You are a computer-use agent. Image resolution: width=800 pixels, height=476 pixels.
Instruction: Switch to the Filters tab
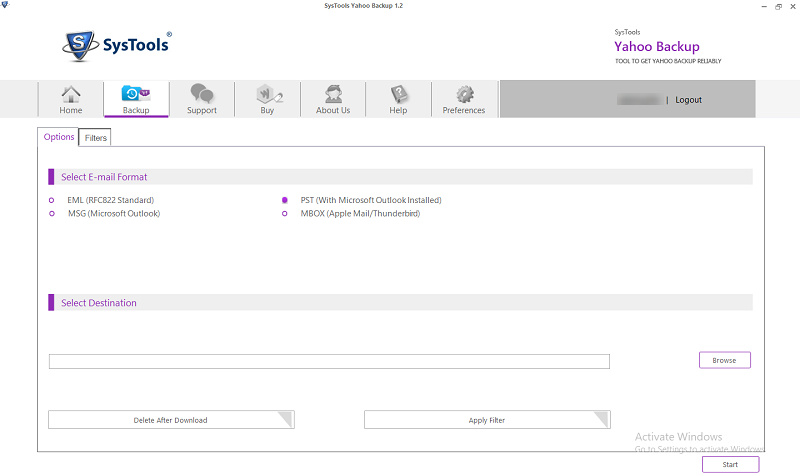(x=95, y=138)
